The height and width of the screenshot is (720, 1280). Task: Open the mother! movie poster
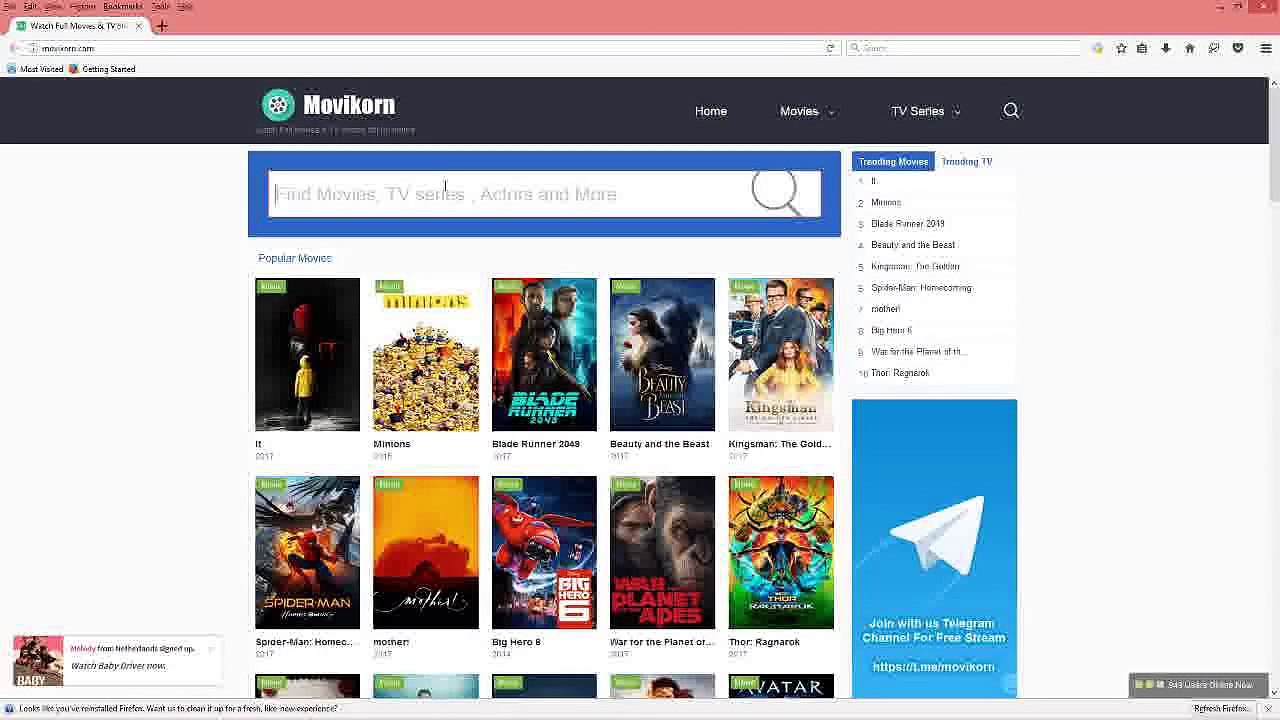pyautogui.click(x=426, y=552)
